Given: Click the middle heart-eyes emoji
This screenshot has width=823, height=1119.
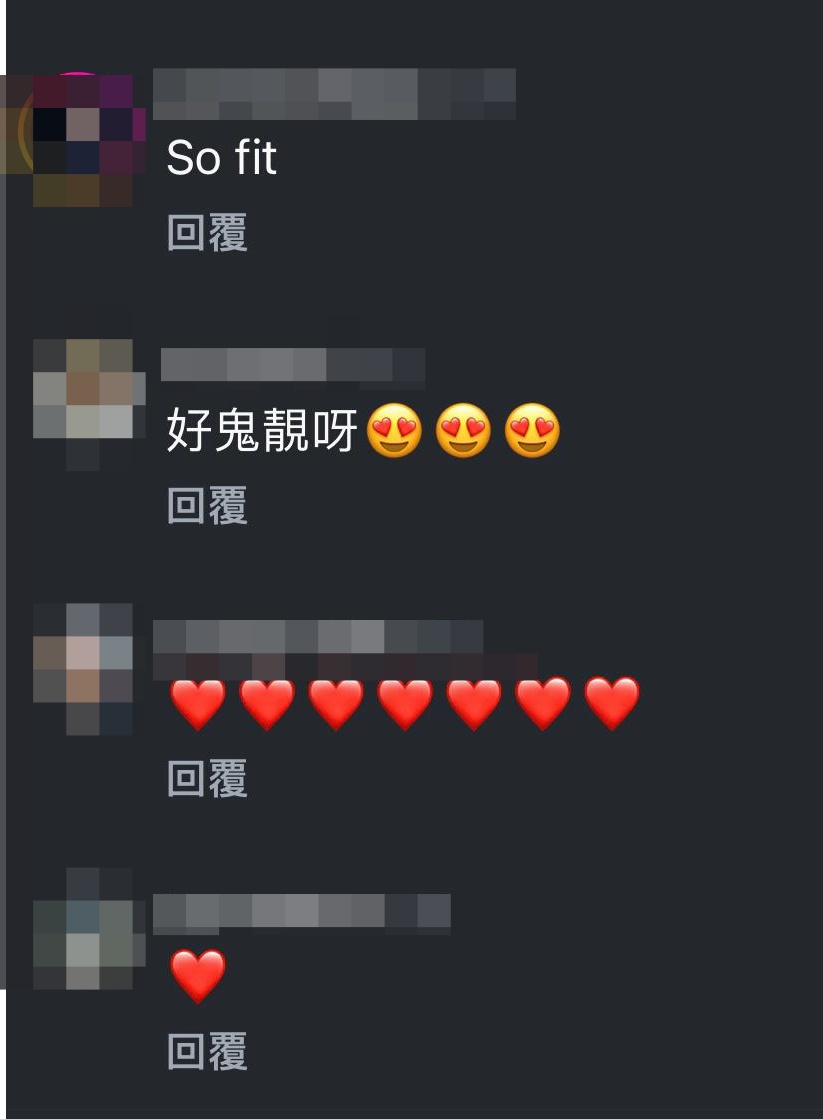Looking at the screenshot, I should [x=463, y=430].
